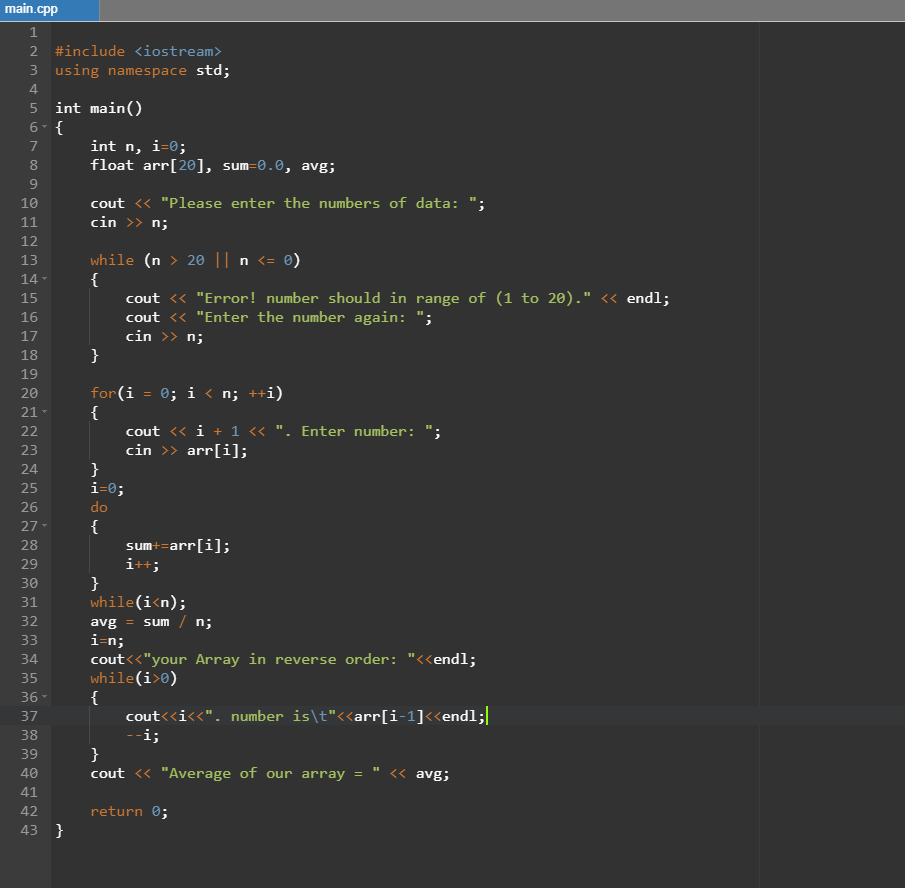Click the closing brace on line 43
This screenshot has height=888, width=905.
coord(58,830)
